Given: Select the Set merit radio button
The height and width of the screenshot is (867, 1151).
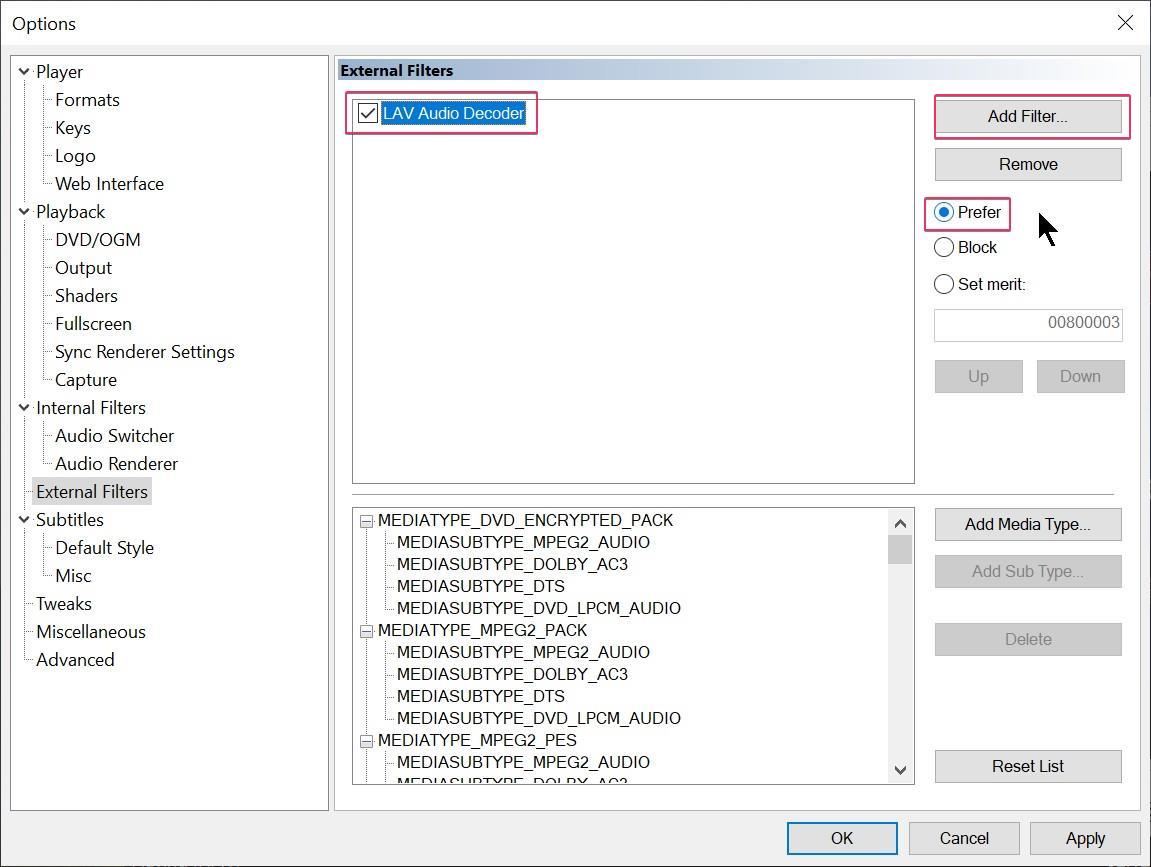Looking at the screenshot, I should click(x=944, y=284).
